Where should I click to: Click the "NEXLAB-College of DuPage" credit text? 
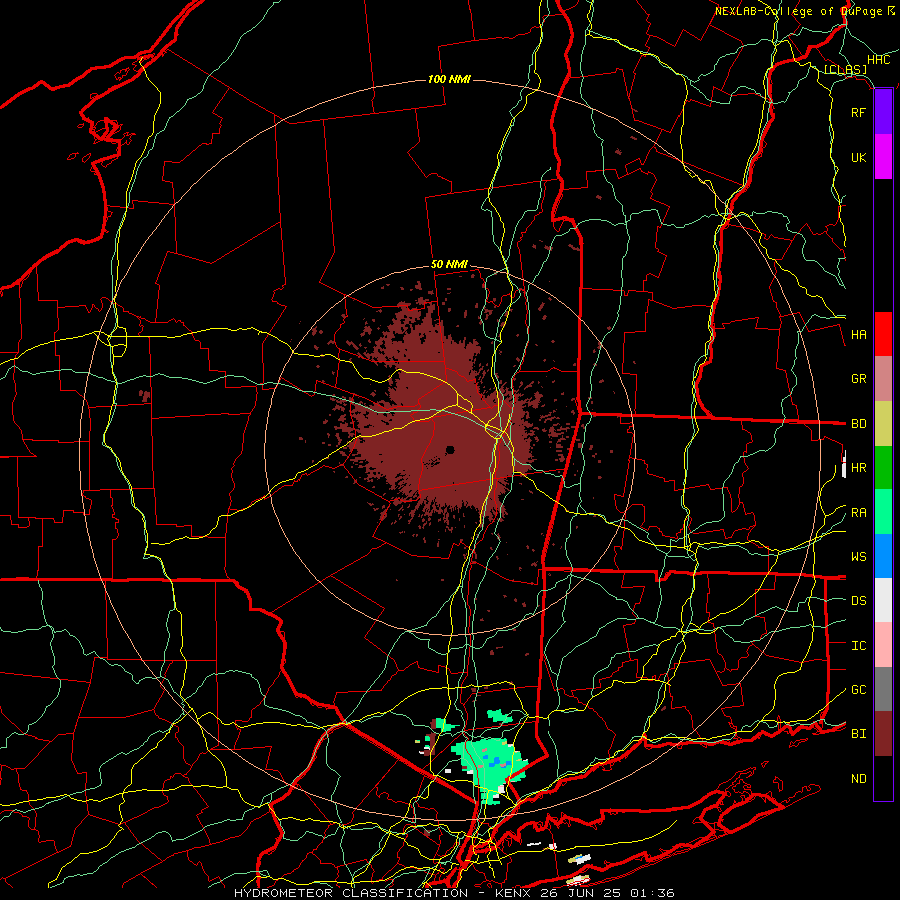pyautogui.click(x=798, y=11)
